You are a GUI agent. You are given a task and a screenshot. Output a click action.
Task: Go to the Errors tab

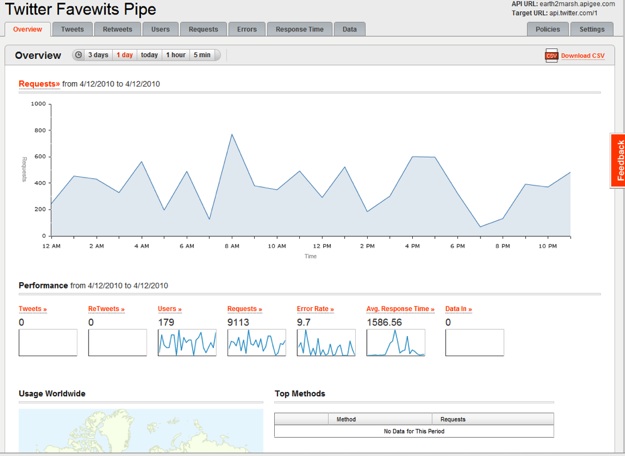[x=246, y=30]
